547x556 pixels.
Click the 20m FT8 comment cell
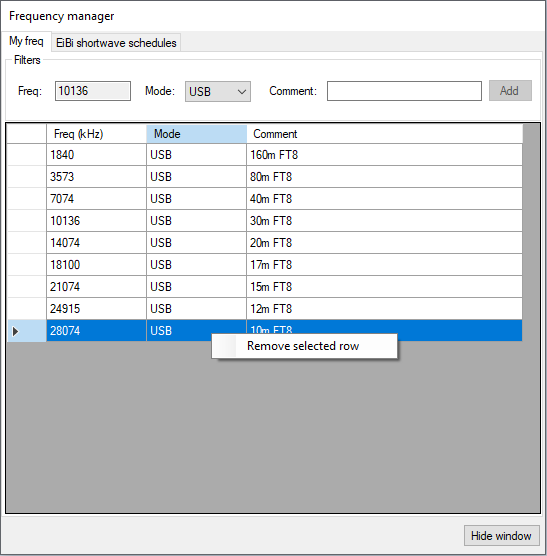click(384, 243)
